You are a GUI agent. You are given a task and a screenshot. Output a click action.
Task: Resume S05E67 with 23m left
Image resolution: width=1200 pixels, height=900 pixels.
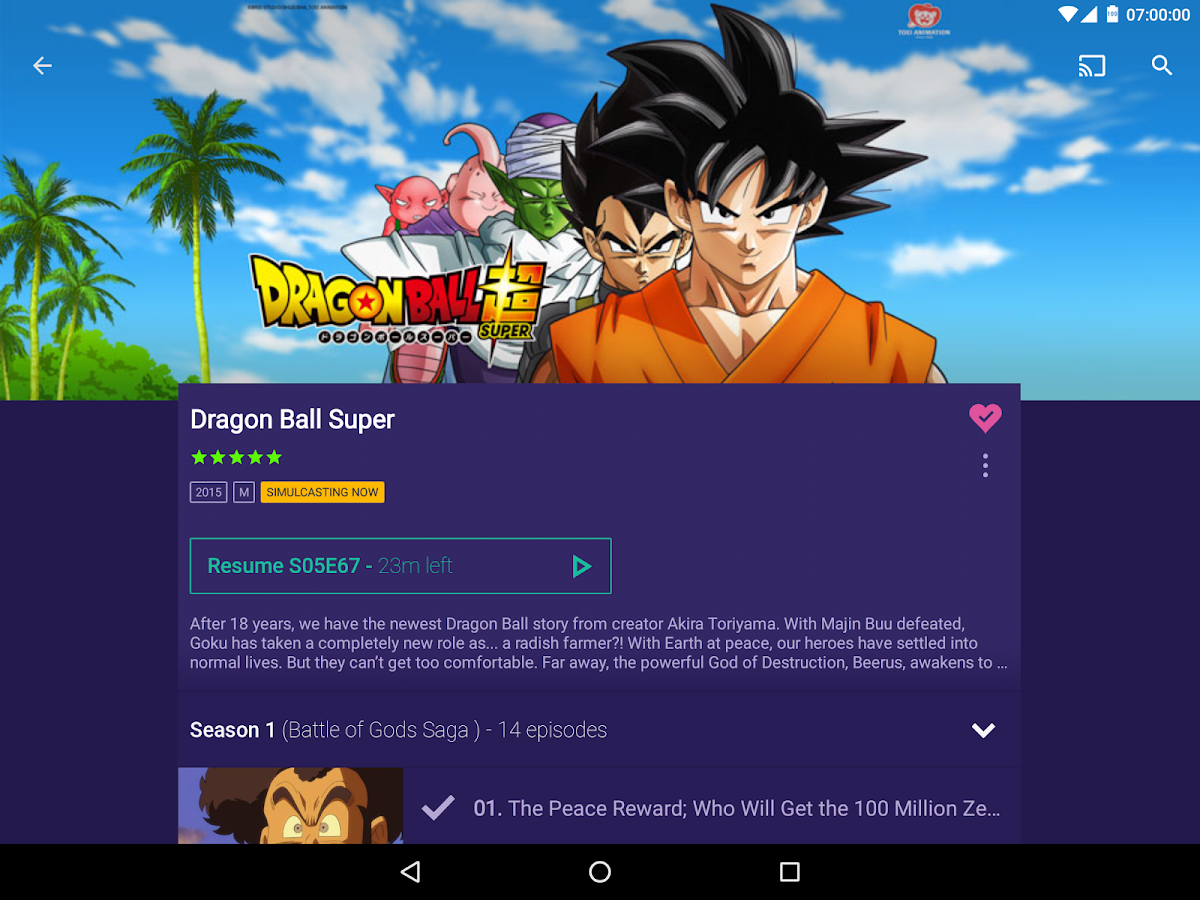coord(400,566)
